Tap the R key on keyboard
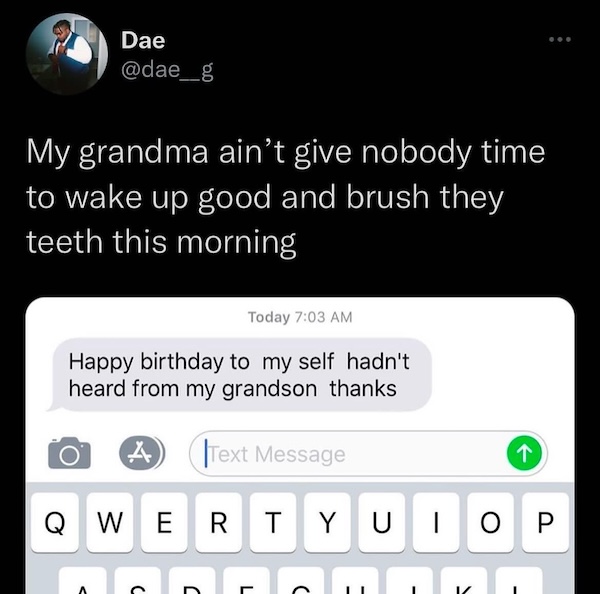Screen dimensions: 600x594 [x=218, y=522]
